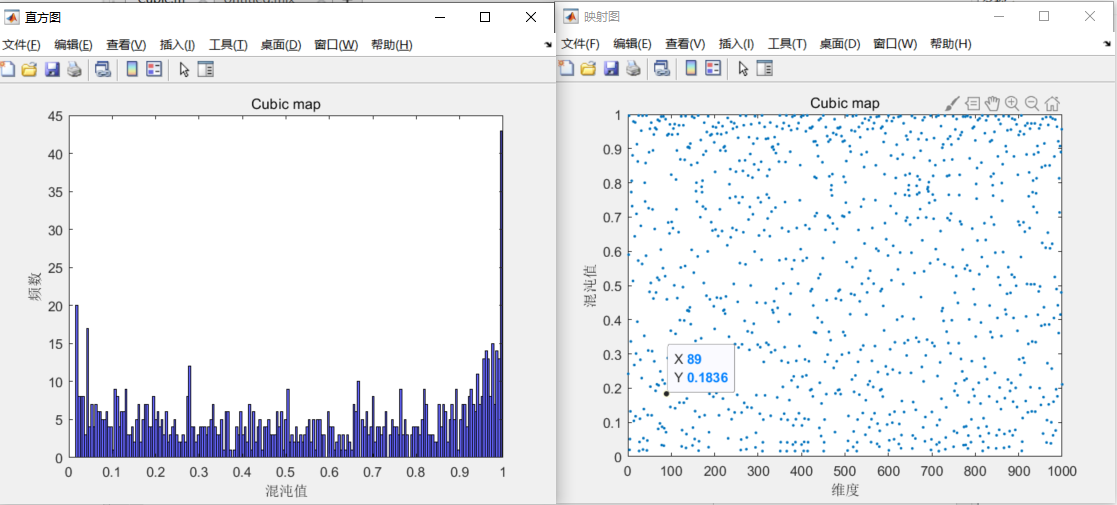Open 帮助(H) menu in 直方图 window
This screenshot has width=1117, height=505.
click(x=392, y=45)
